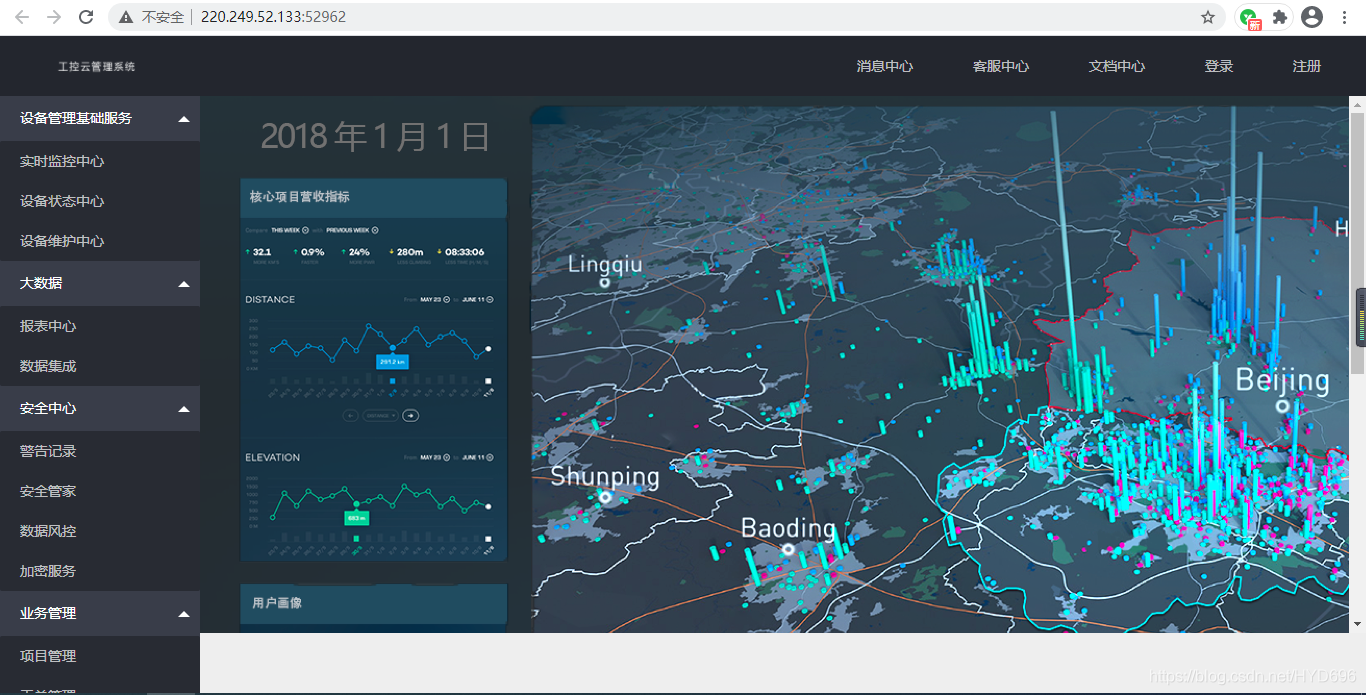
Task: Open the green extension with the red badge
Action: (1250, 18)
